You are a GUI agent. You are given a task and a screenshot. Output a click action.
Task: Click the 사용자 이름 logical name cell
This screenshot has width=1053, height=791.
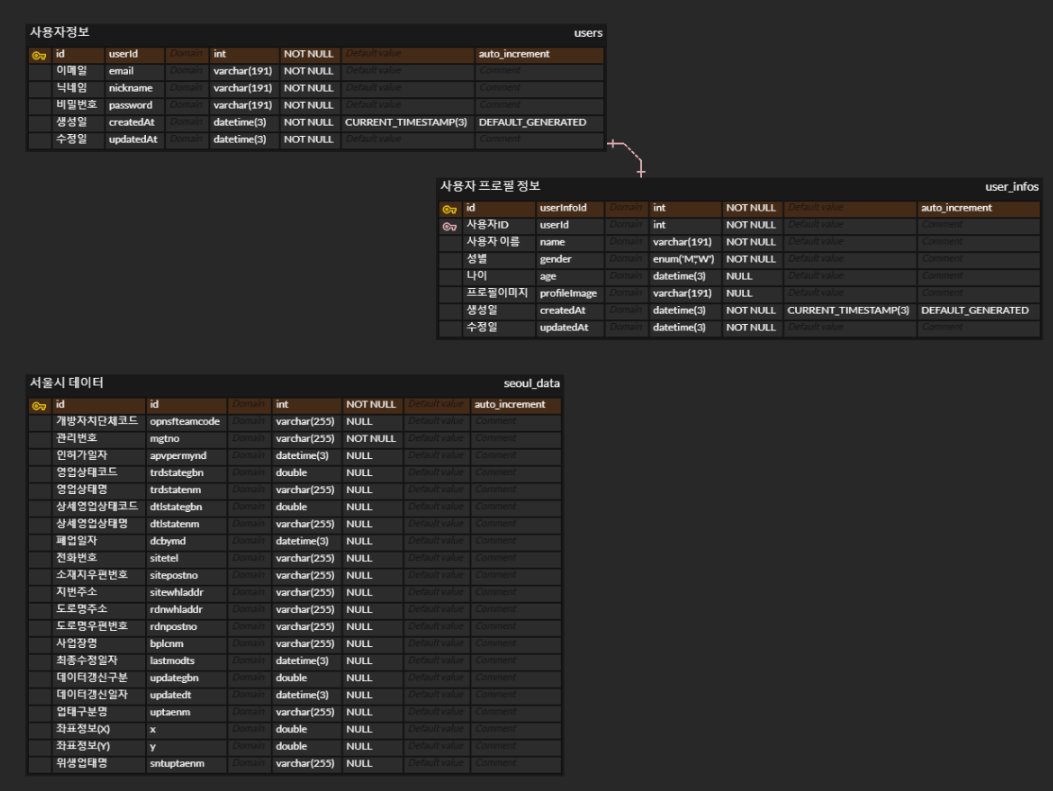click(x=498, y=242)
